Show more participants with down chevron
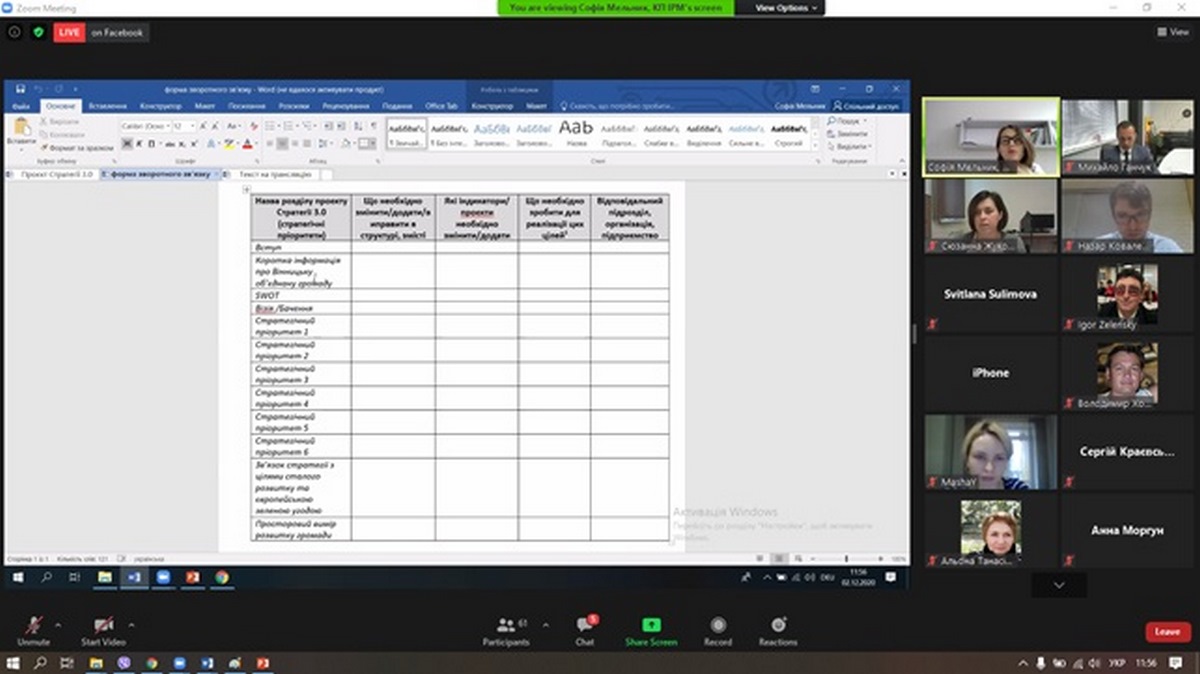The width and height of the screenshot is (1200, 674). (1059, 585)
